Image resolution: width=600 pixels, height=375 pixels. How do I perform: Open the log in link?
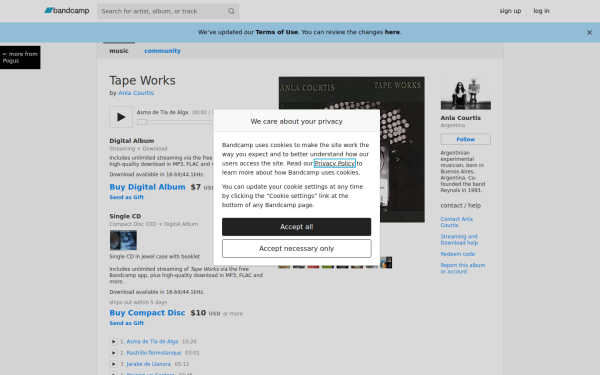pos(541,11)
